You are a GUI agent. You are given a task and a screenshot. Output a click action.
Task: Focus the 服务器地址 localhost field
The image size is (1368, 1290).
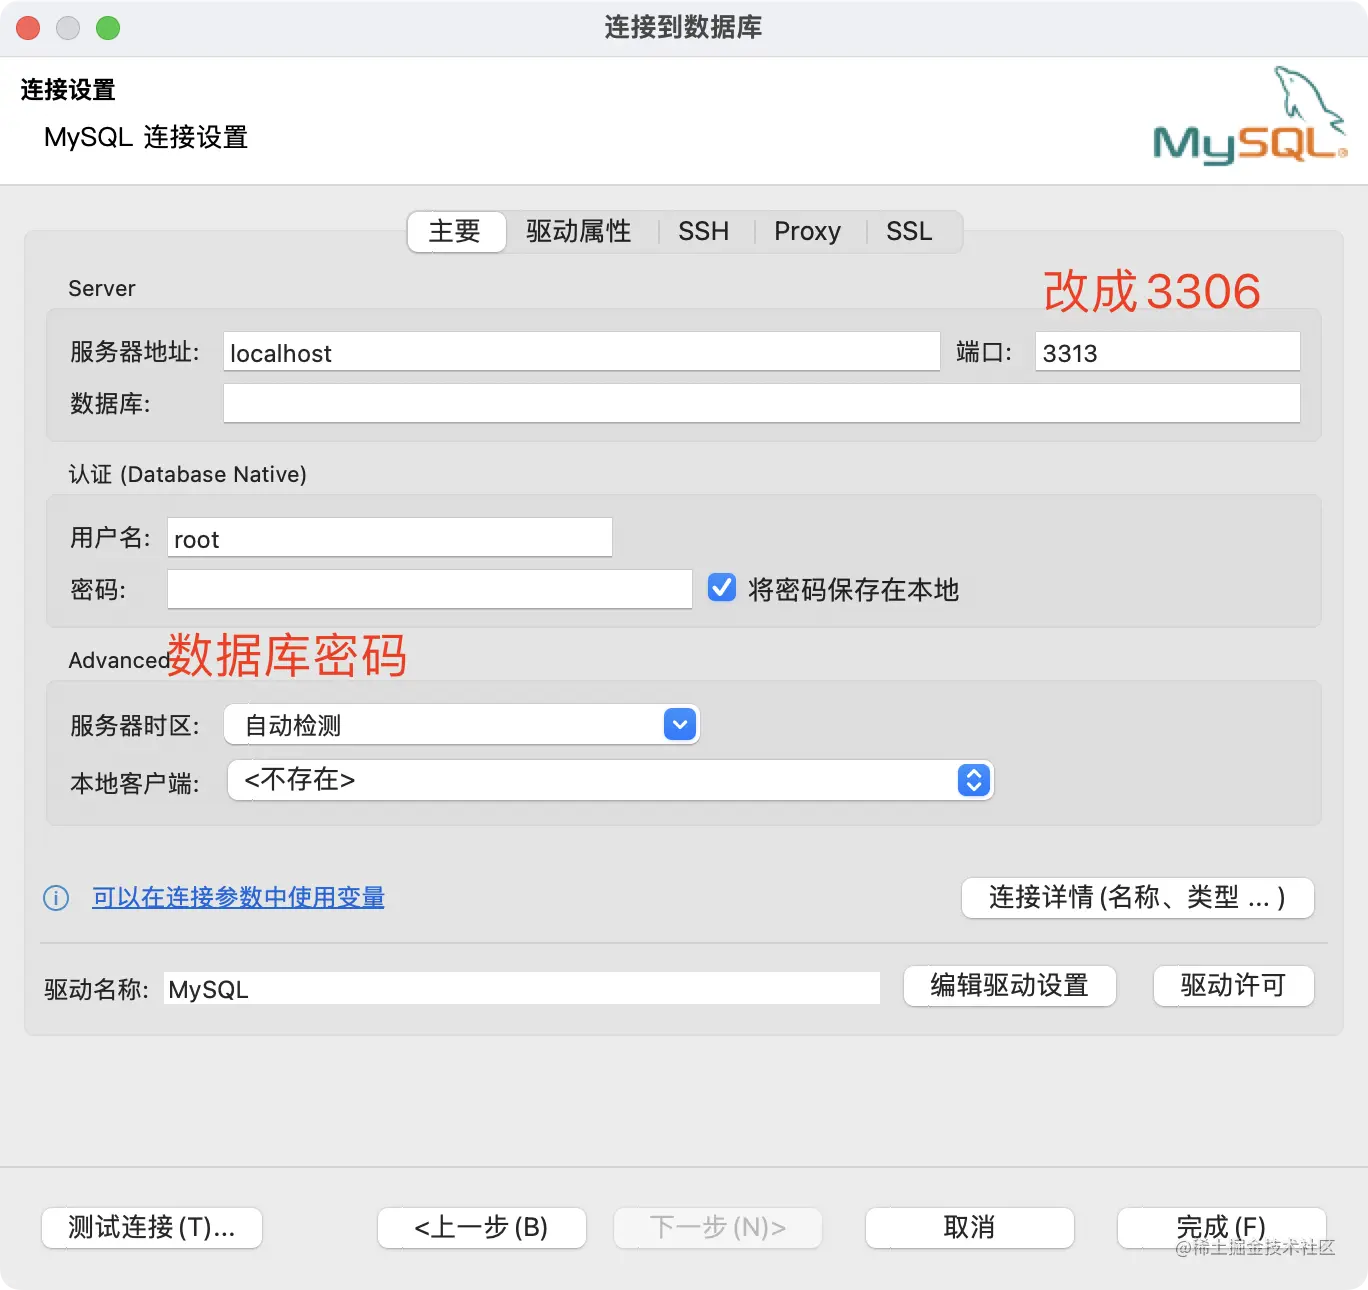(582, 352)
